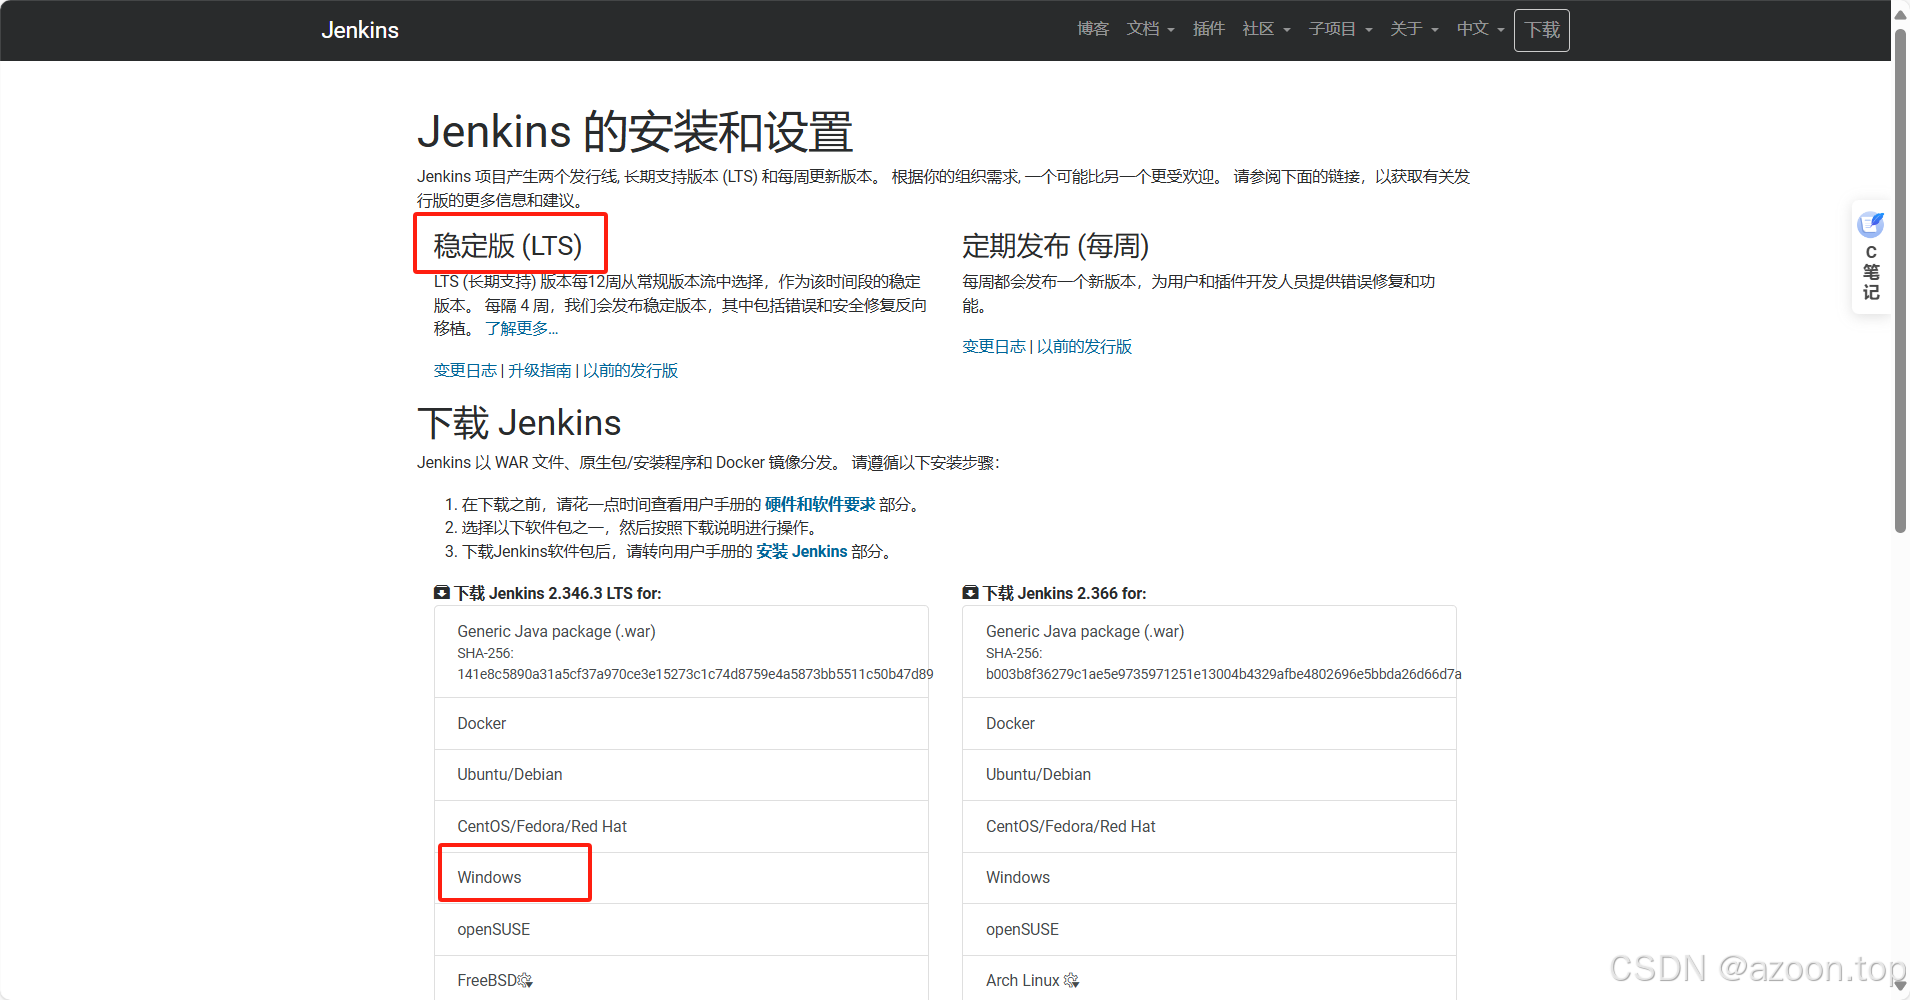Viewport: 1910px width, 1000px height.
Task: Open weekly 以前的发行版 link
Action: click(x=1084, y=346)
